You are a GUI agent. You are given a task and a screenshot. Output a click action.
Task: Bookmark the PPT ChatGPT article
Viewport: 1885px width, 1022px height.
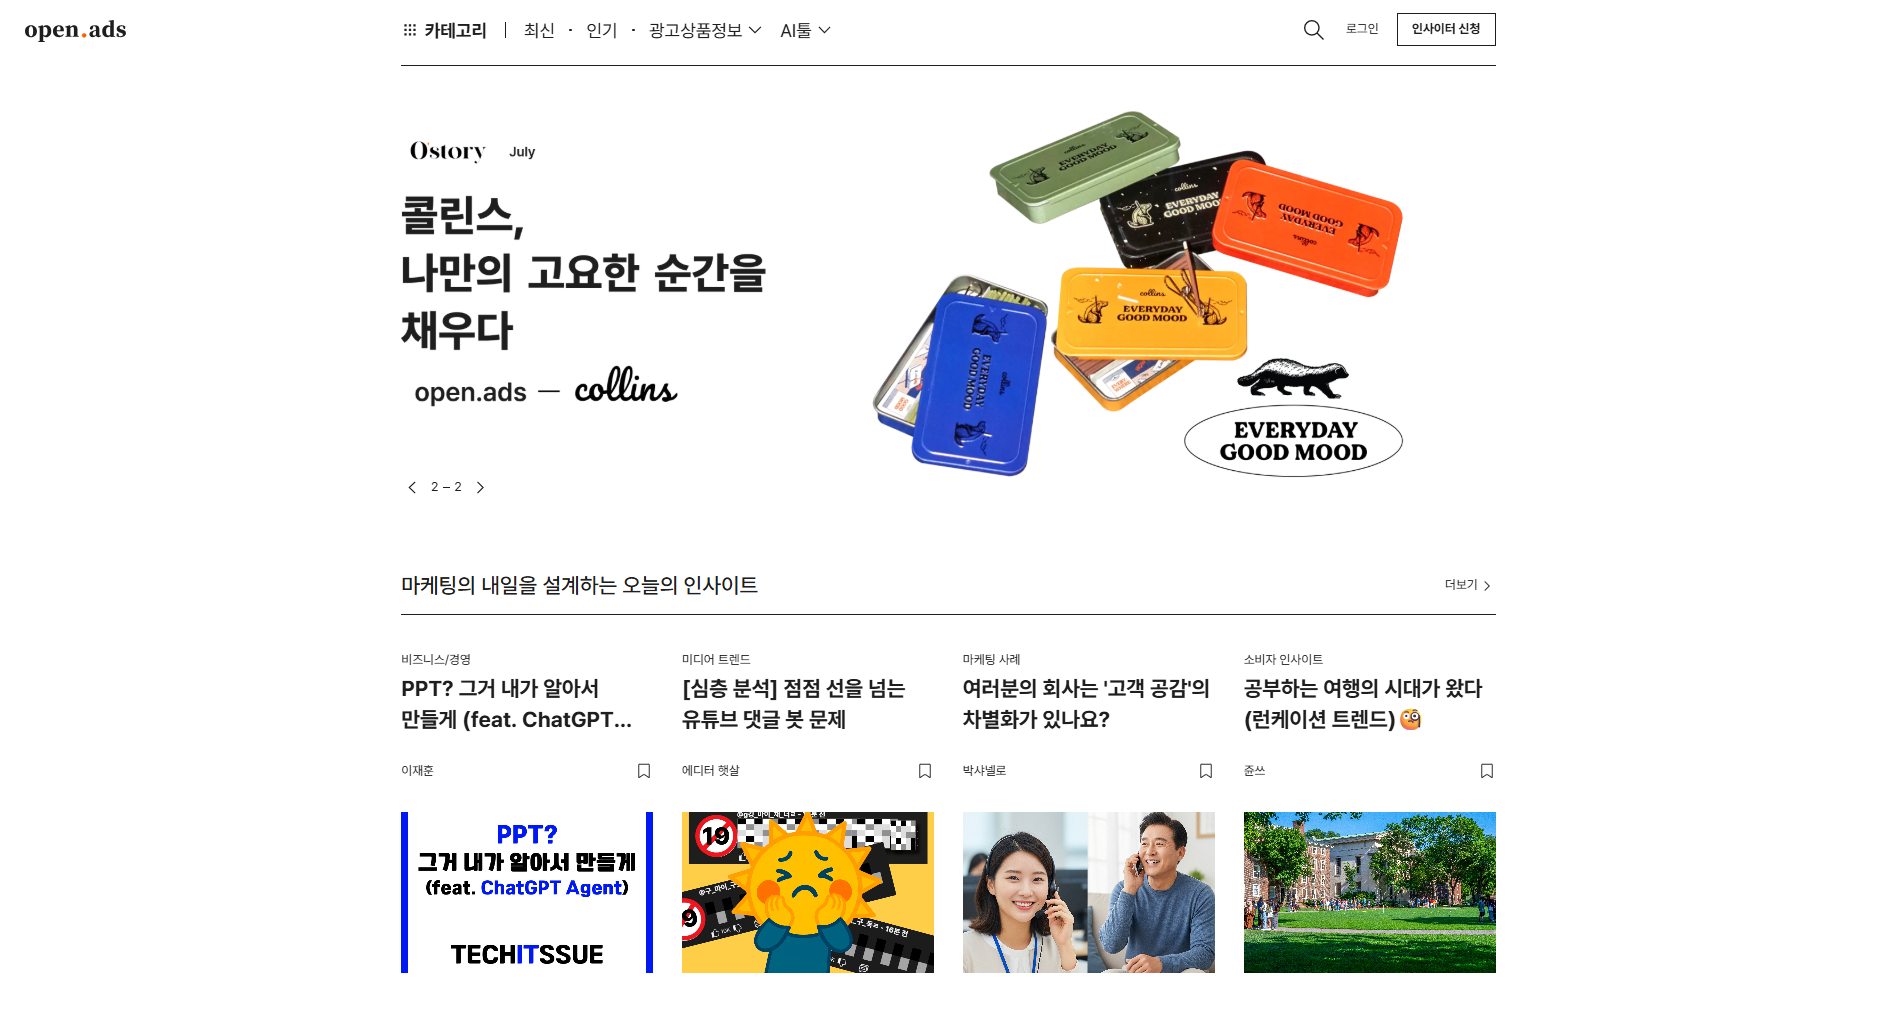coord(644,771)
